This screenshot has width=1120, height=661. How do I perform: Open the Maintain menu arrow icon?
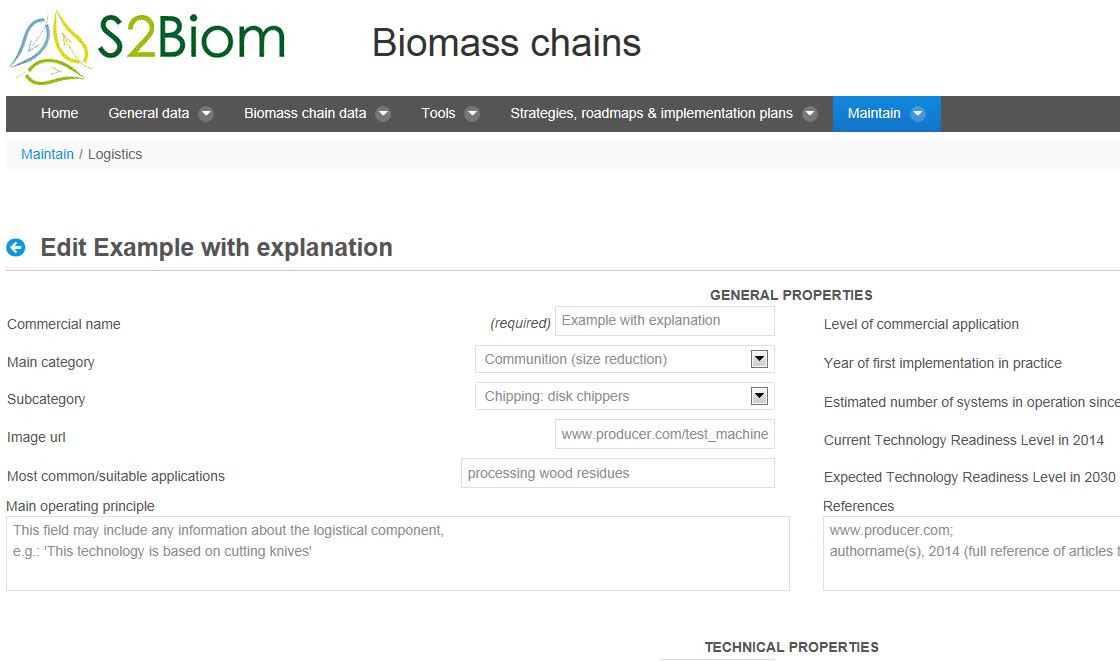[918, 114]
